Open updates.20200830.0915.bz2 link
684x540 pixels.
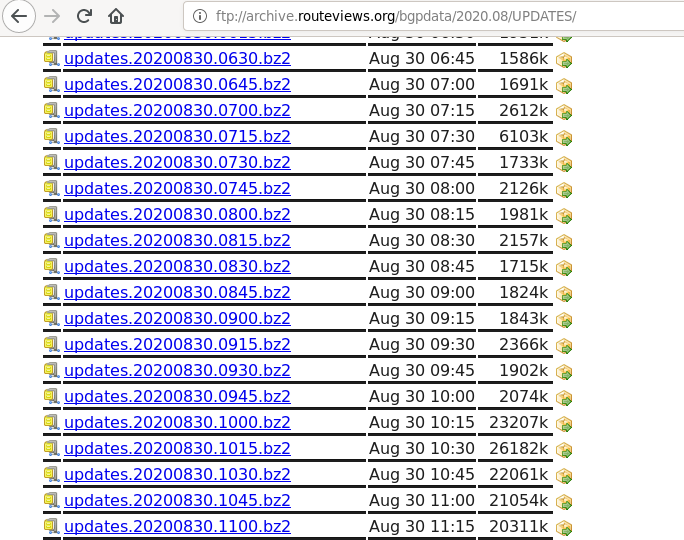coord(177,345)
